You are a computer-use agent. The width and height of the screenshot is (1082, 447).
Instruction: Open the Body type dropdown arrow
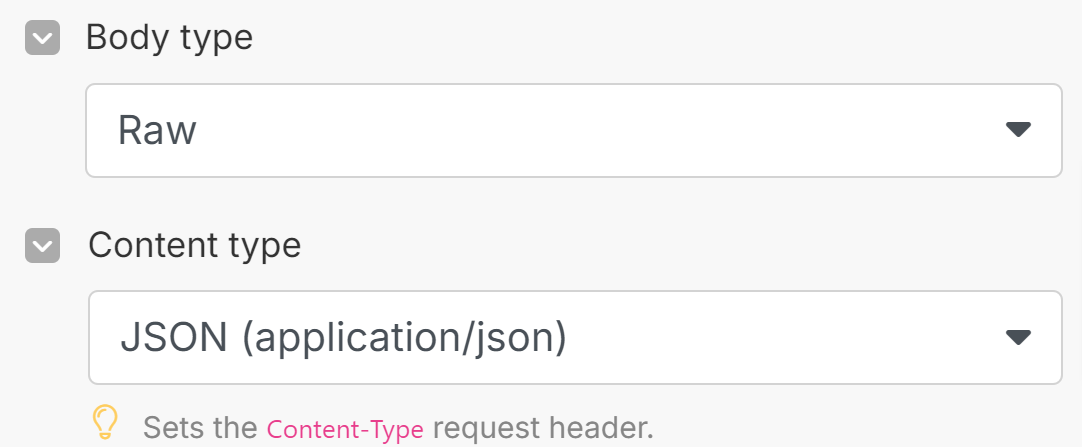[x=1017, y=130]
